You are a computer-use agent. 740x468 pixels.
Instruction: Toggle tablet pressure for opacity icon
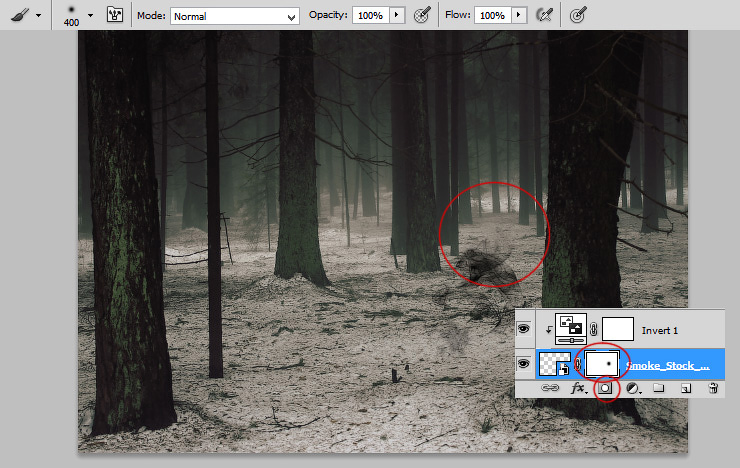coord(421,15)
